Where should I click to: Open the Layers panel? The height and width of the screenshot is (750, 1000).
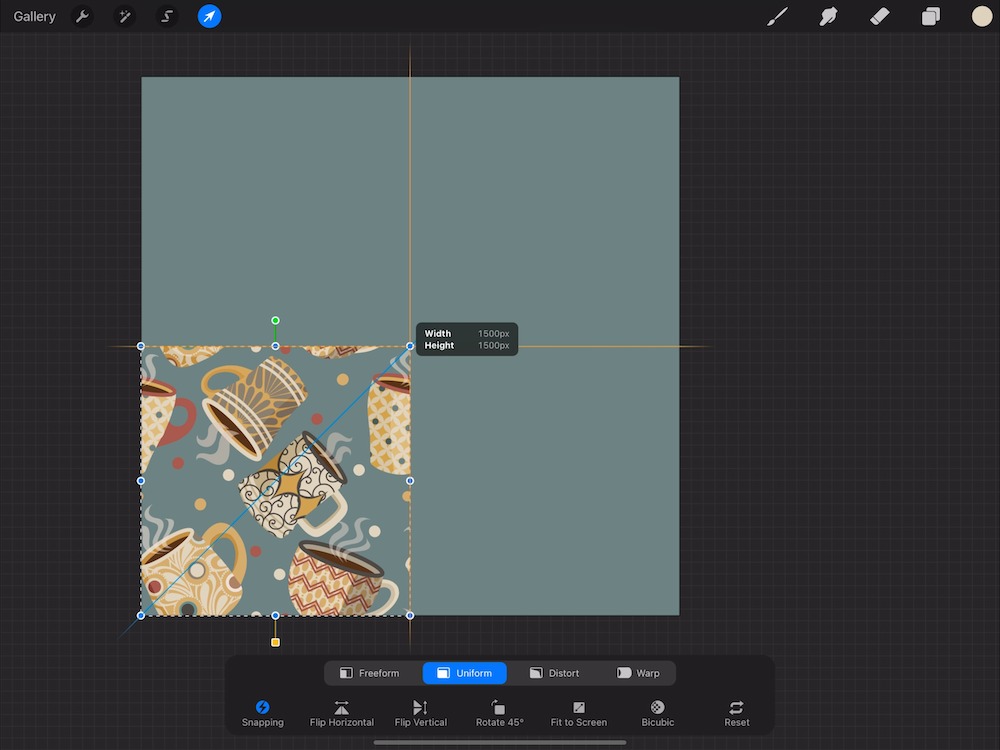pyautogui.click(x=930, y=17)
